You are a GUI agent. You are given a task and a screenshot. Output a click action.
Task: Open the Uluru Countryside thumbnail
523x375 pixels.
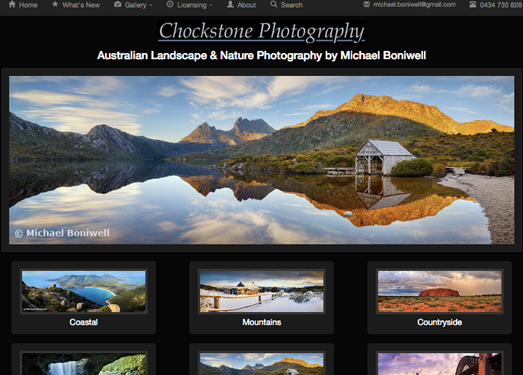tap(440, 291)
